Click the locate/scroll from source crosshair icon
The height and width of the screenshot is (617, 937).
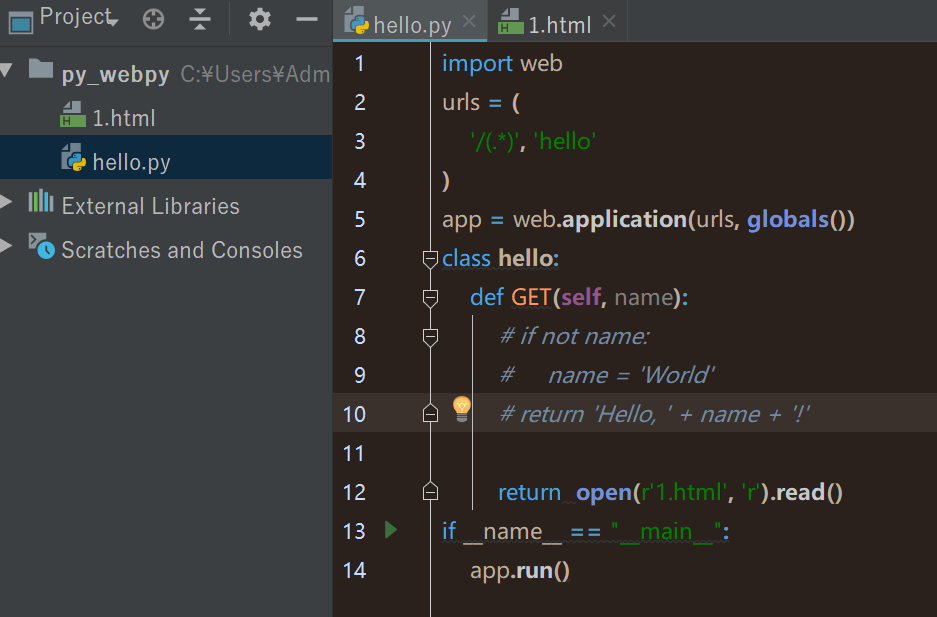coord(153,19)
